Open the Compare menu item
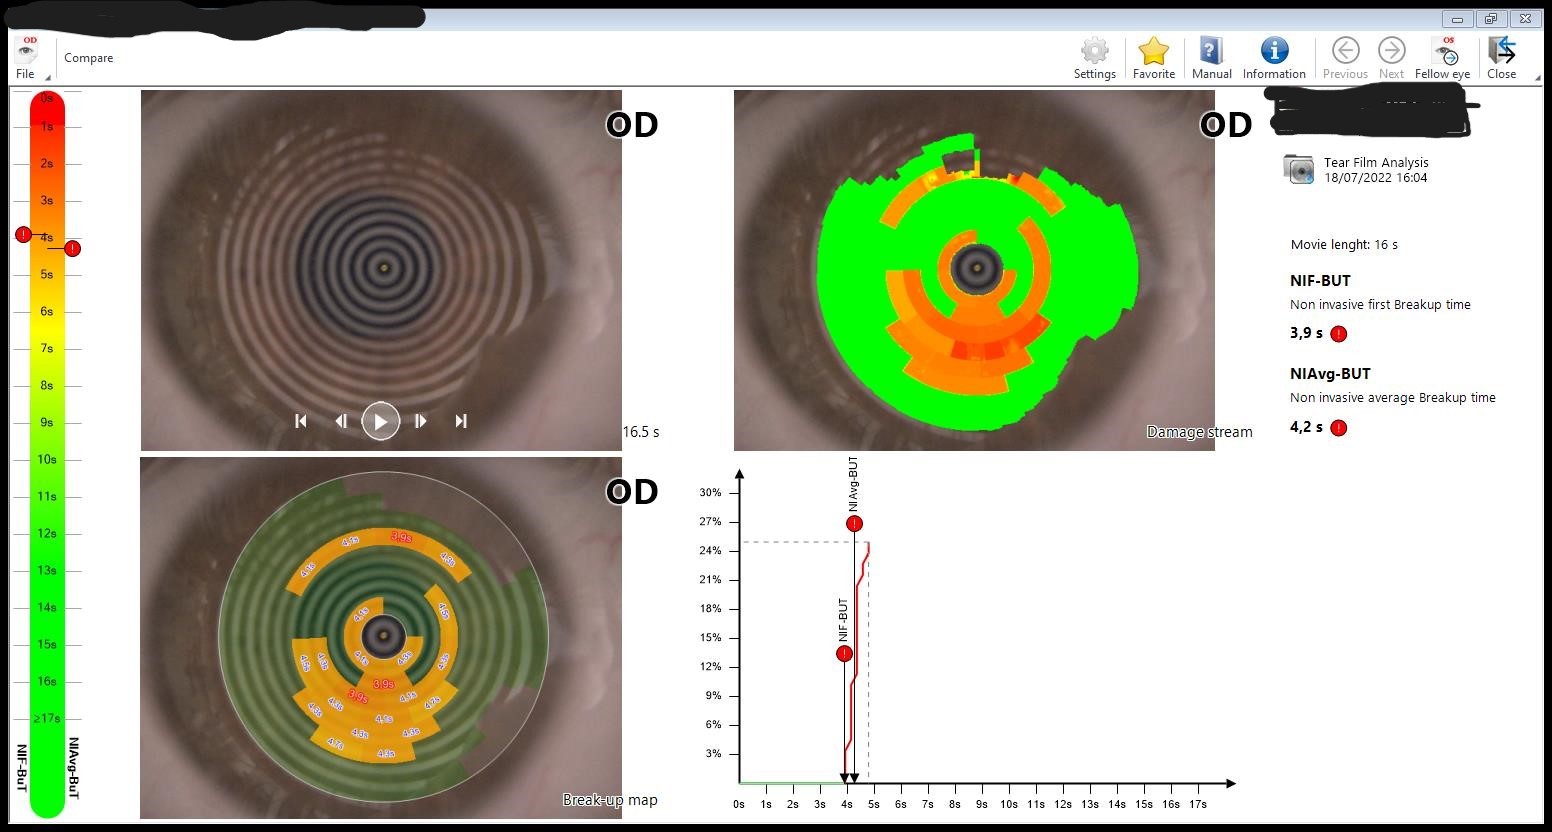Screen dimensions: 1552x832 pyautogui.click(x=89, y=58)
